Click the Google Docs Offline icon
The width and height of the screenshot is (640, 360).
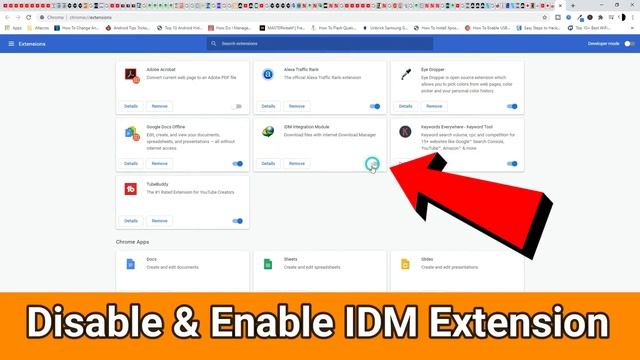132,133
